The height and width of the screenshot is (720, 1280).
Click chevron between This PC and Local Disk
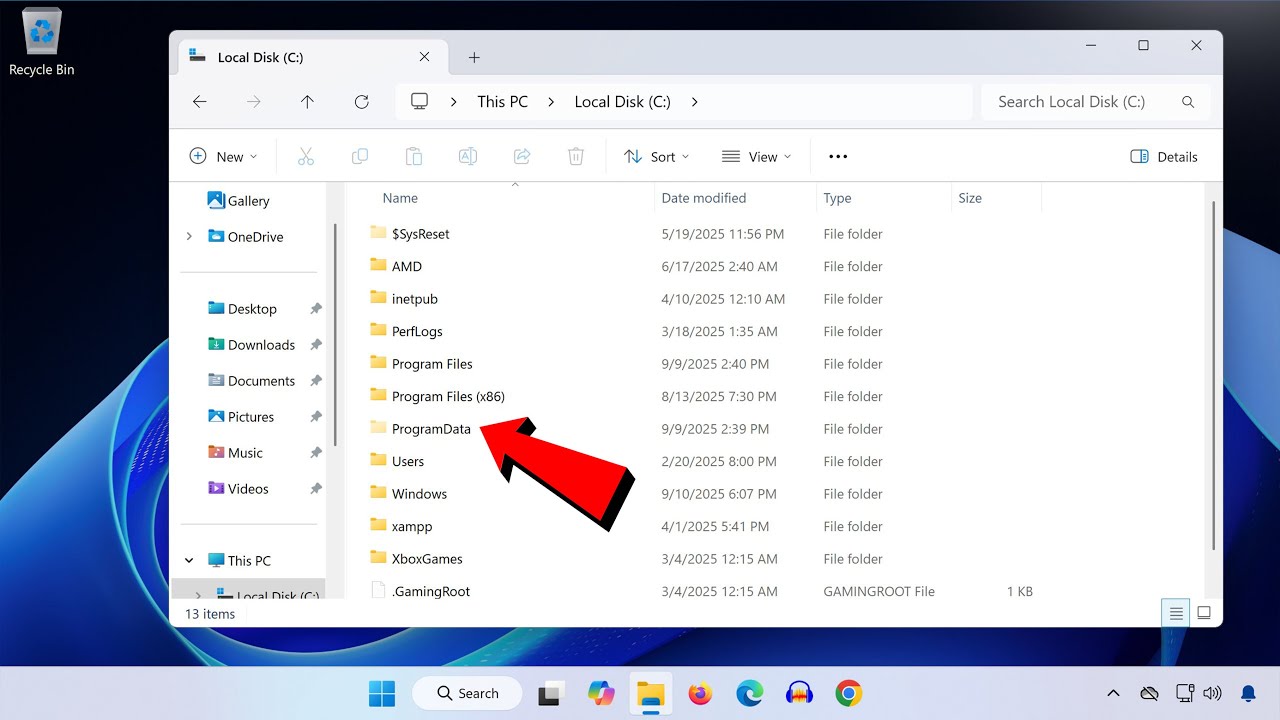pyautogui.click(x=551, y=102)
